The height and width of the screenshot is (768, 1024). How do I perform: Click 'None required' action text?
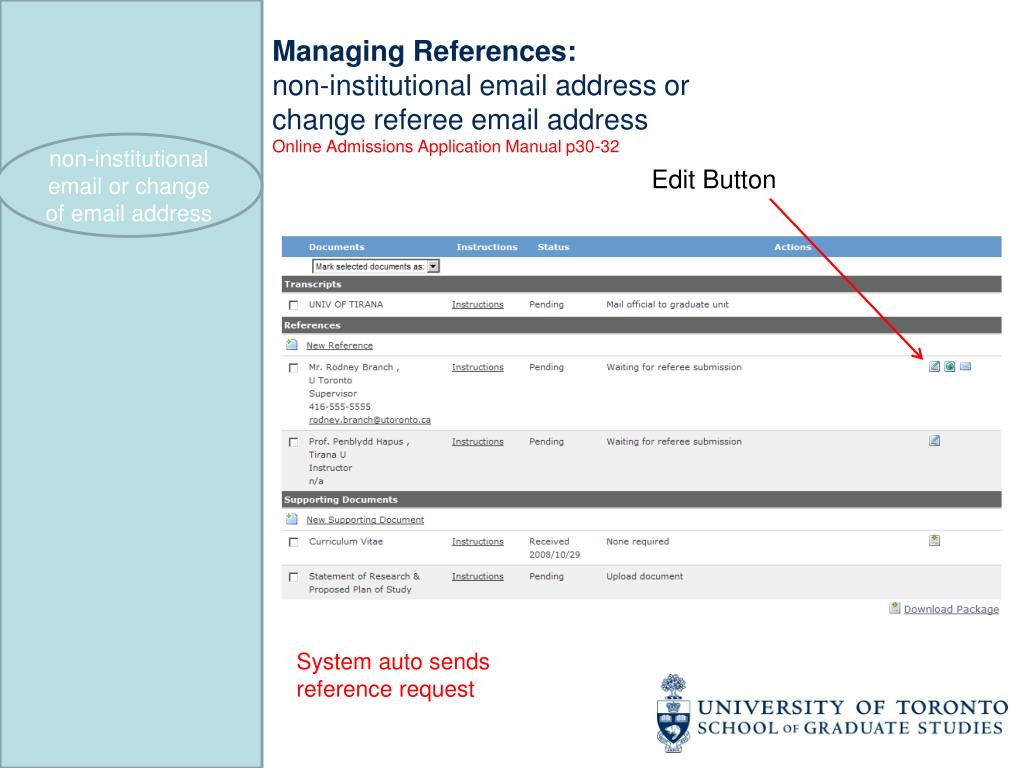pyautogui.click(x=637, y=541)
